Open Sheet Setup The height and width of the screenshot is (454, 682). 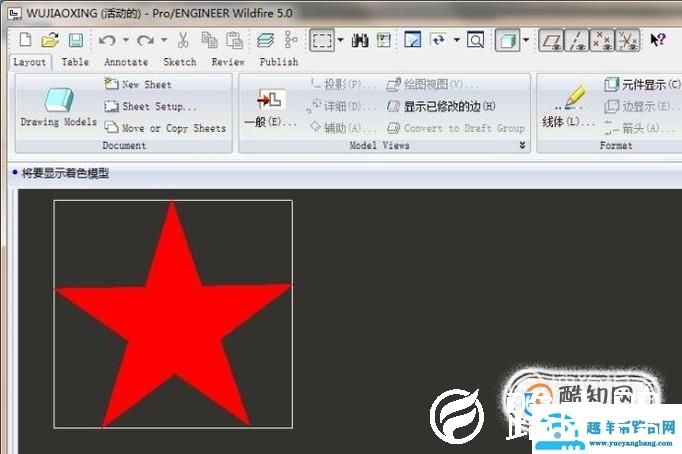click(150, 106)
